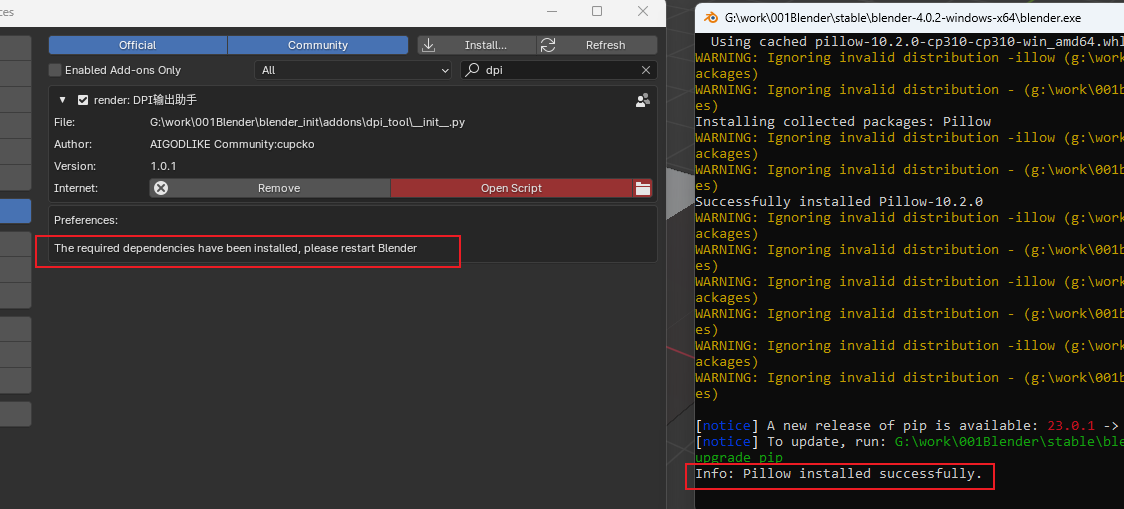
Task: Toggle Enabled Add-ons Only checkbox
Action: 54,70
